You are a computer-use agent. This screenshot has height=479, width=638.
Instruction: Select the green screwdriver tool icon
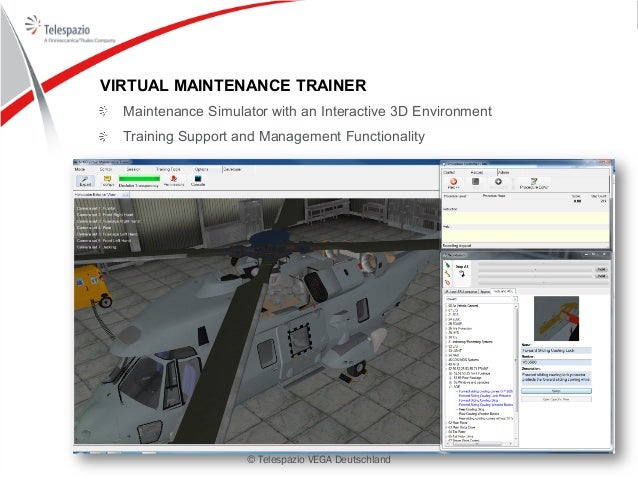pyautogui.click(x=448, y=265)
